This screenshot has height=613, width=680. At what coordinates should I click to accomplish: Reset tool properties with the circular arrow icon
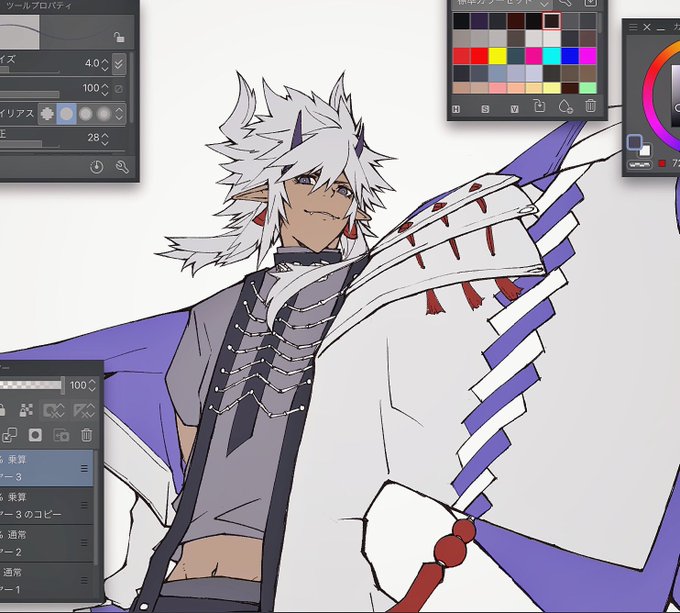[96, 167]
